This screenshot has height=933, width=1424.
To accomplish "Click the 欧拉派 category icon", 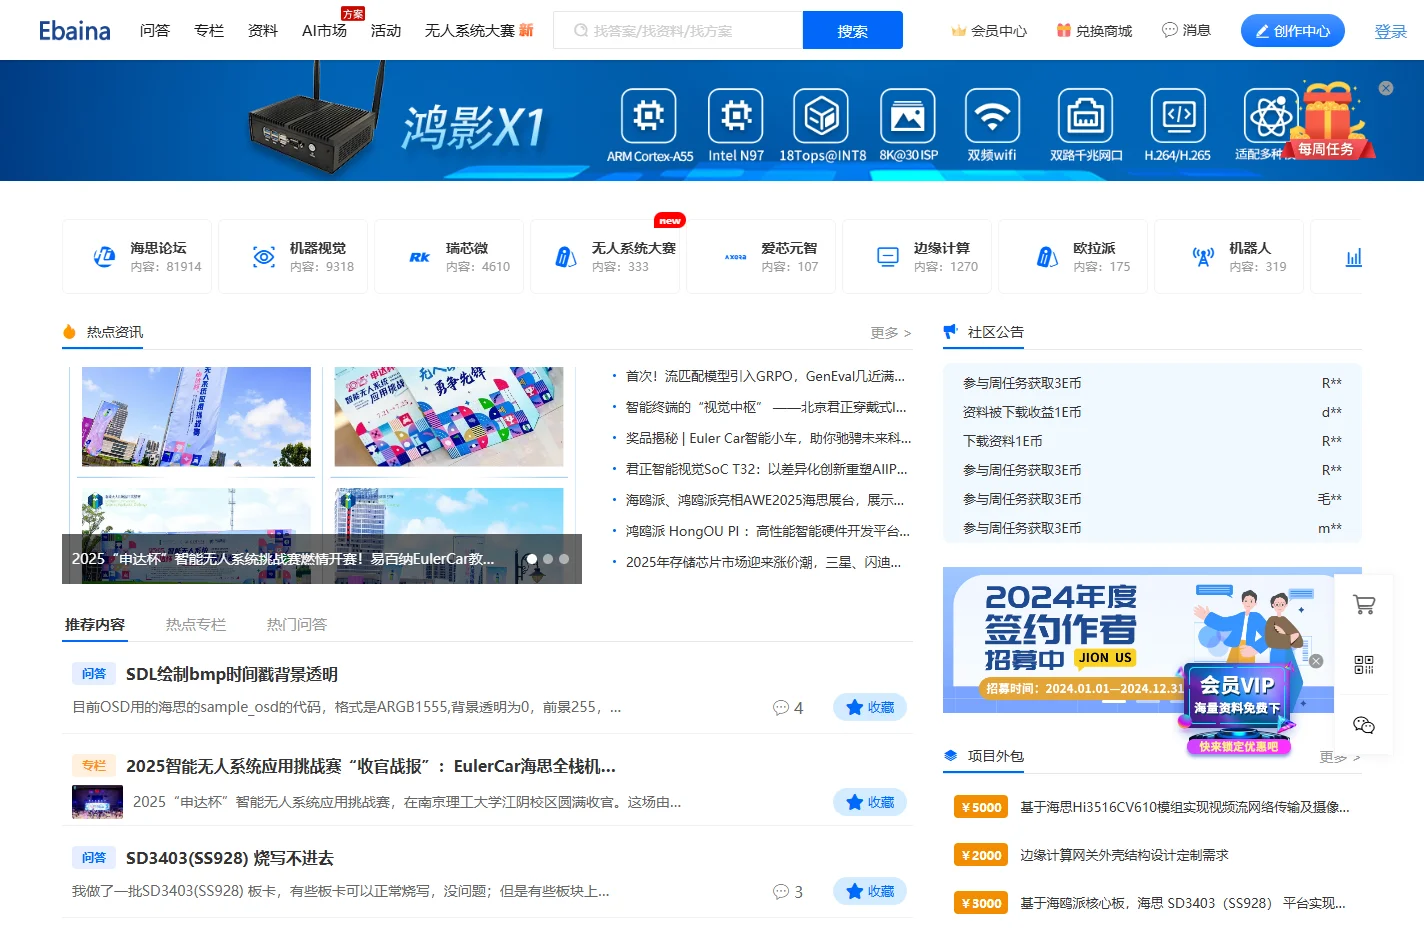I will point(1048,257).
